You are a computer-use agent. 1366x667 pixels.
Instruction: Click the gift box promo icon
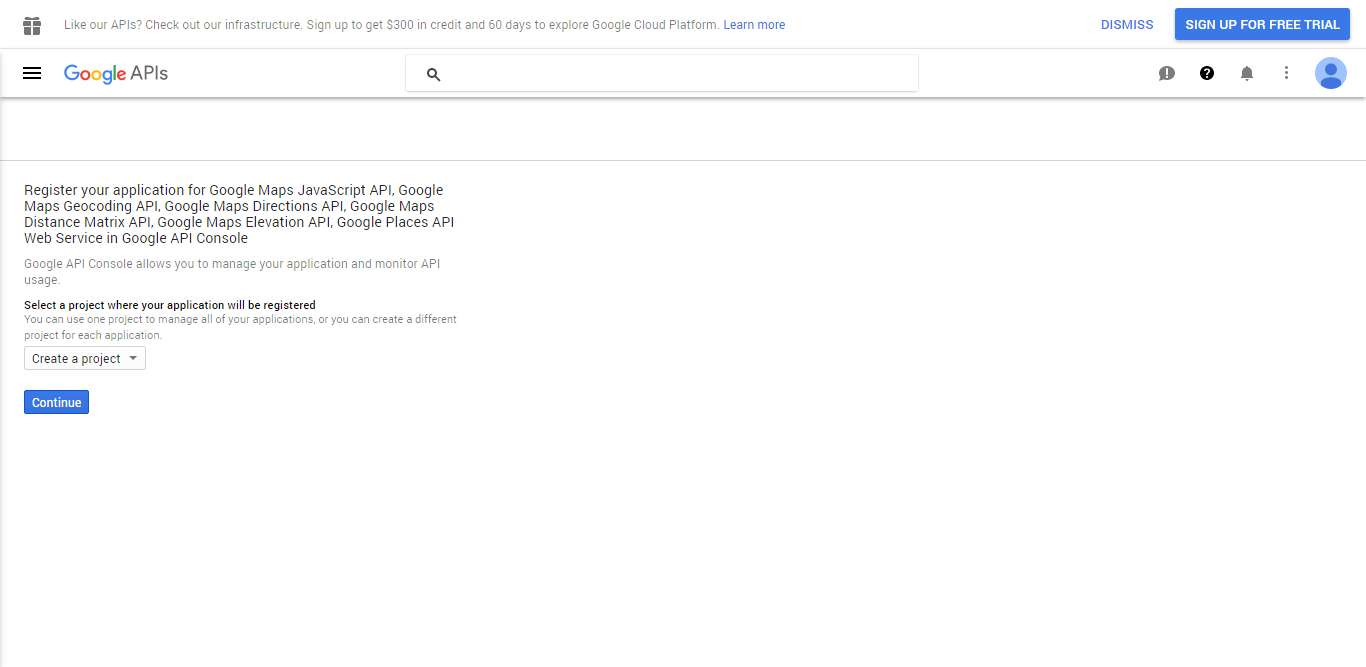click(x=32, y=25)
